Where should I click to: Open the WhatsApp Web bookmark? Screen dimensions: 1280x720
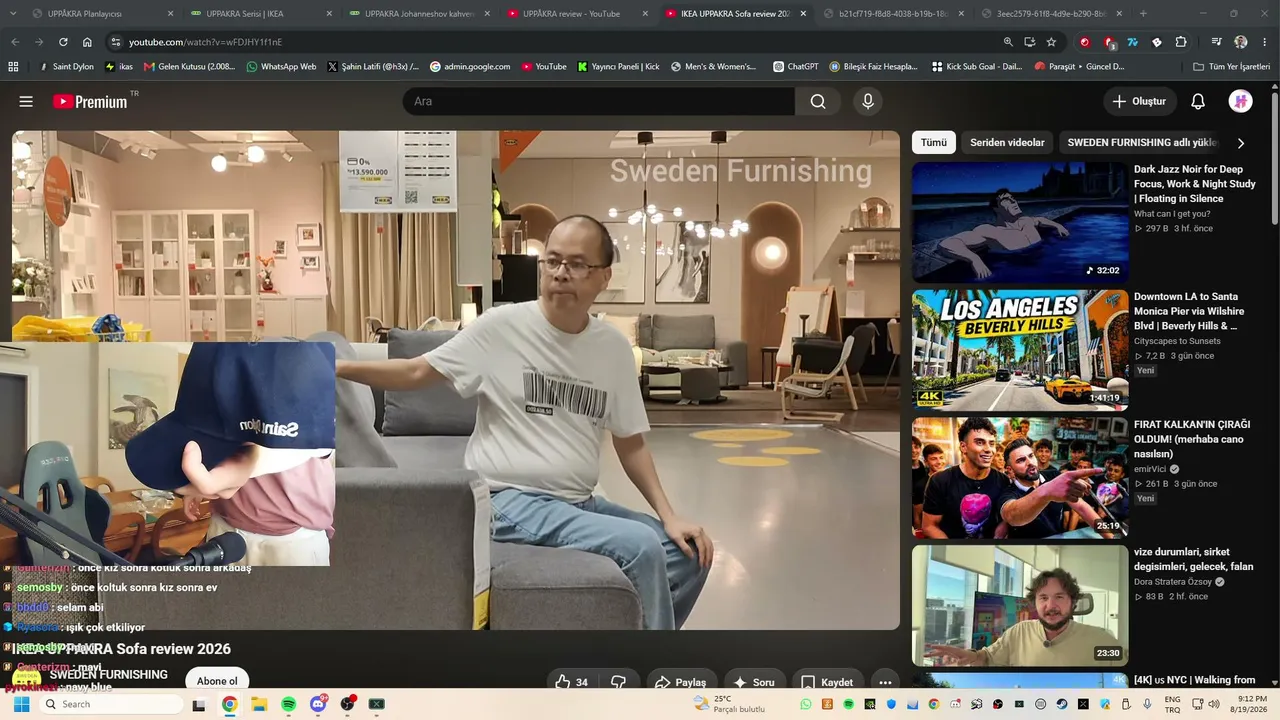coord(280,67)
